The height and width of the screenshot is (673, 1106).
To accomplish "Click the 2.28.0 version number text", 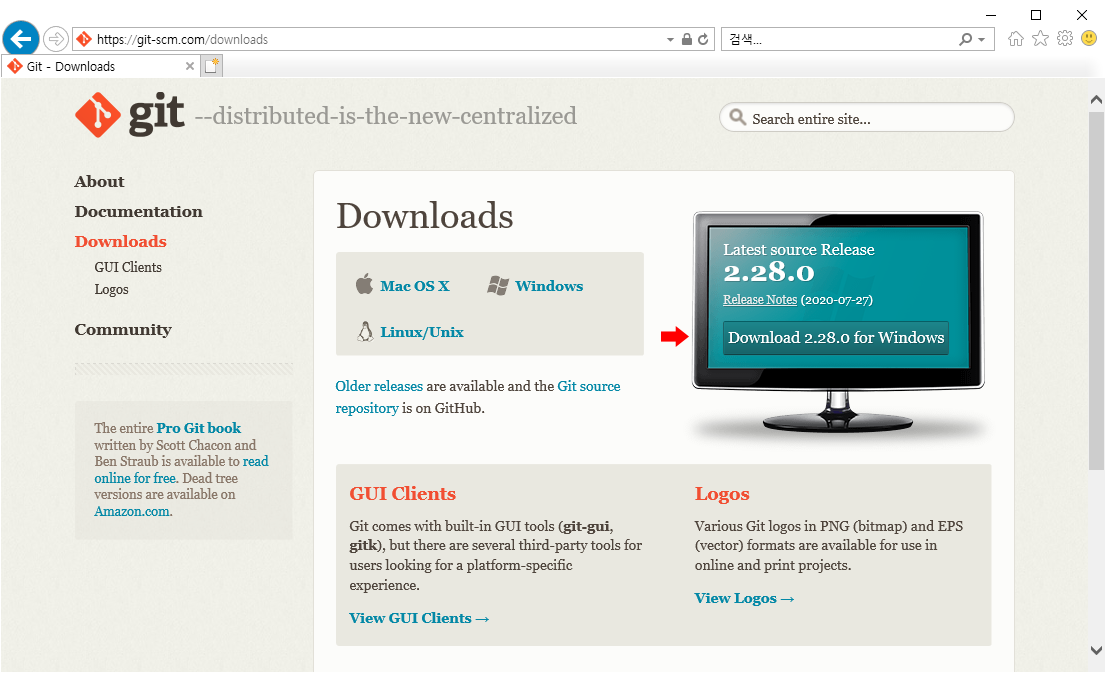I will click(x=769, y=272).
